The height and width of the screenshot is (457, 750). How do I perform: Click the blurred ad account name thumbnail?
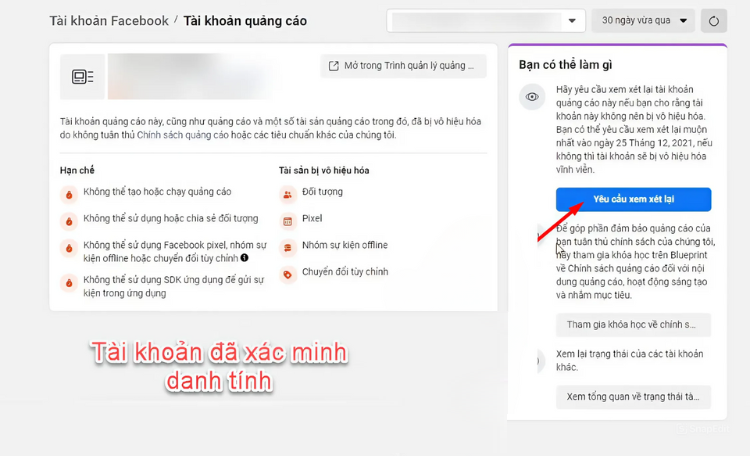191,77
